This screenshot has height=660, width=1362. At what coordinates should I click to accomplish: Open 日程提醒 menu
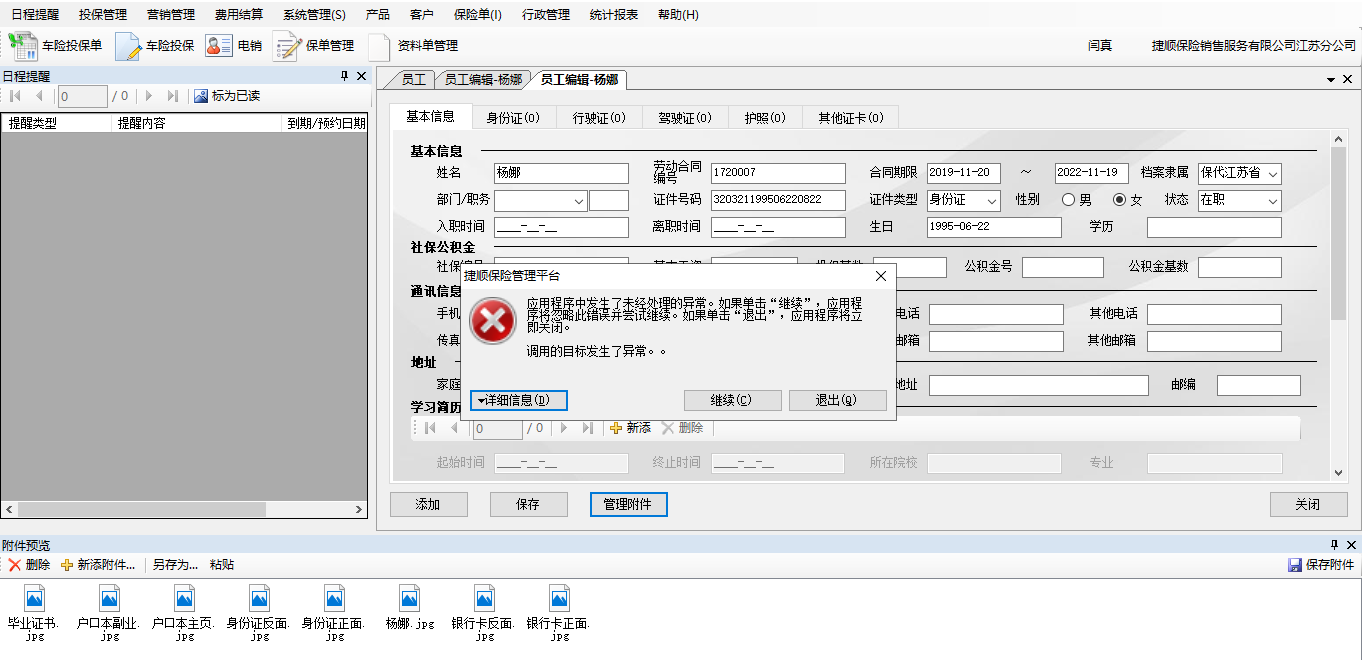click(35, 15)
